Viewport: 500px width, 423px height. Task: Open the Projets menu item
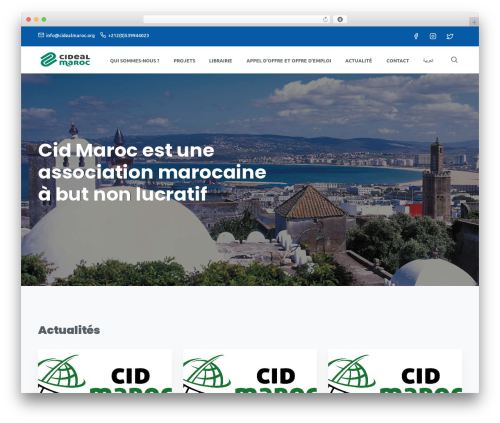coord(184,61)
